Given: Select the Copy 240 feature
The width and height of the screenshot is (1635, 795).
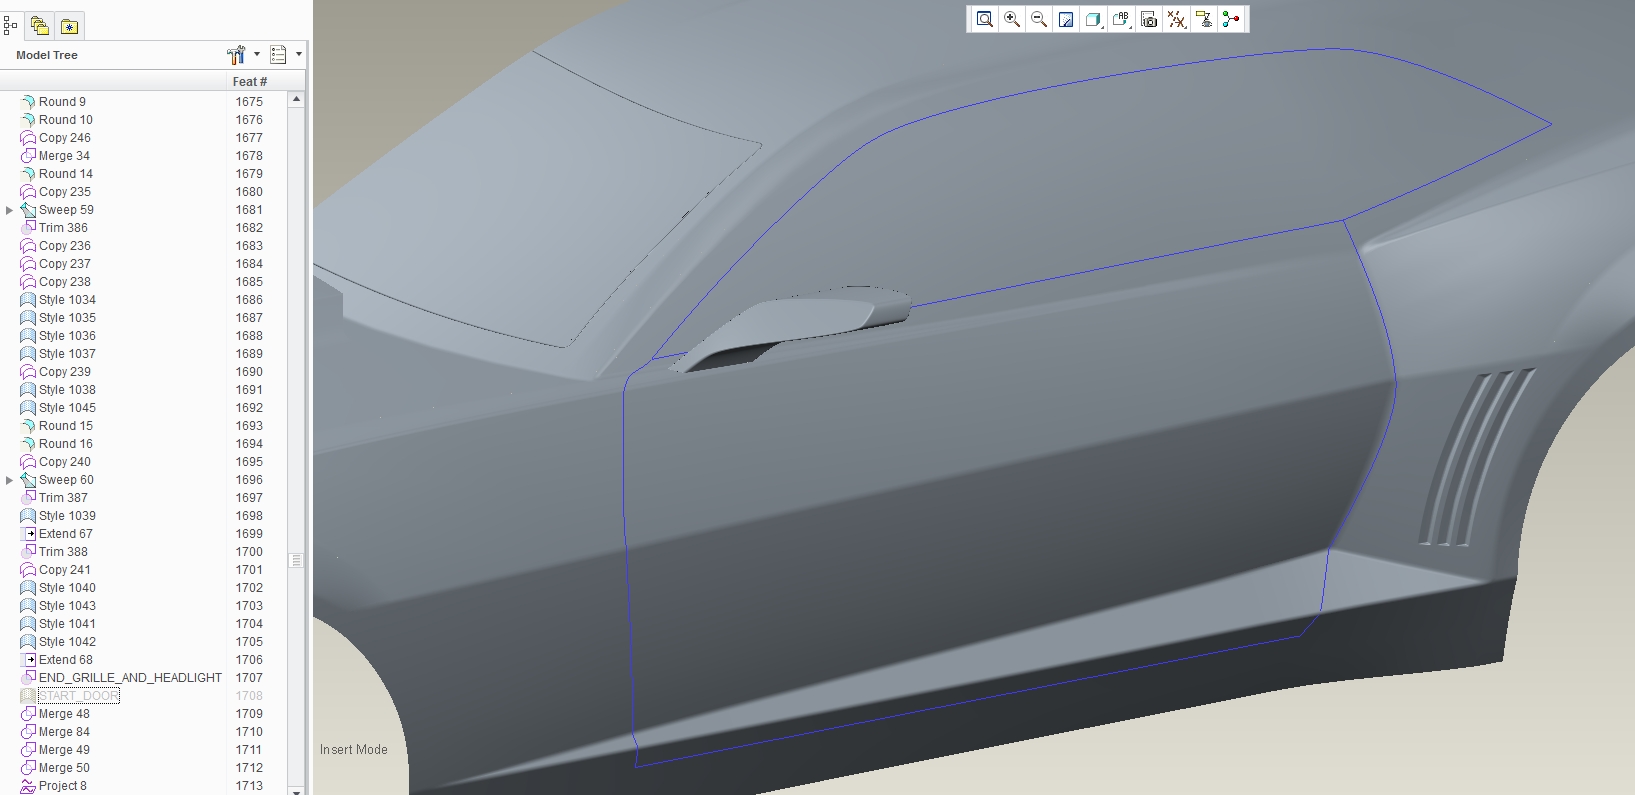Looking at the screenshot, I should point(65,462).
